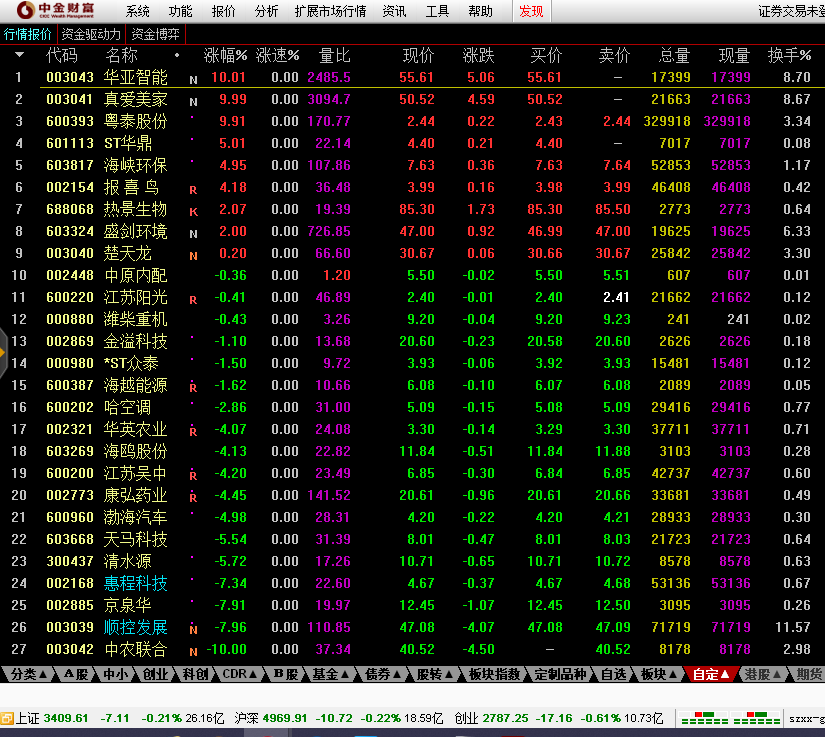Expand the 板块 bottom tab
This screenshot has width=825, height=737.
pos(659,674)
